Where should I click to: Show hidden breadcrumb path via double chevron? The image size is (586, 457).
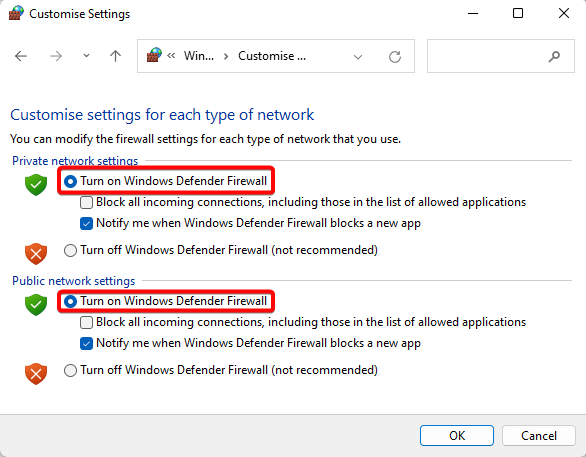tap(171, 56)
